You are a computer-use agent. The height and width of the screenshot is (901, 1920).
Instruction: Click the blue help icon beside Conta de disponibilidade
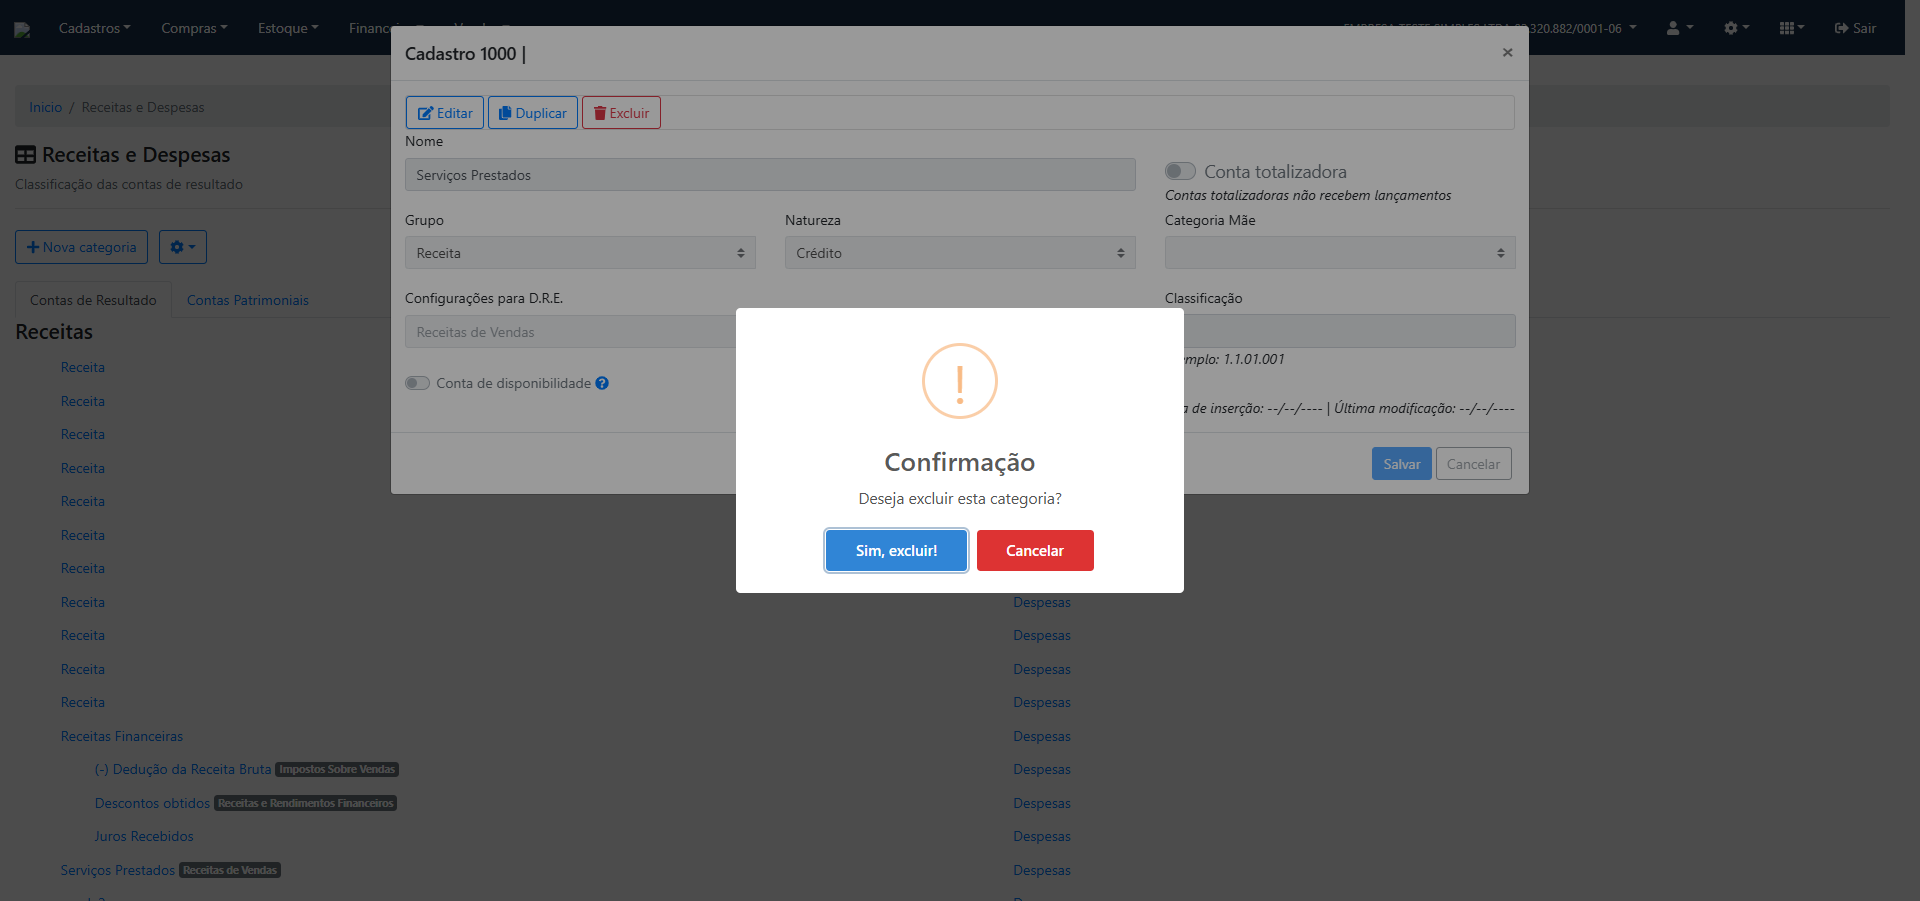tap(602, 383)
